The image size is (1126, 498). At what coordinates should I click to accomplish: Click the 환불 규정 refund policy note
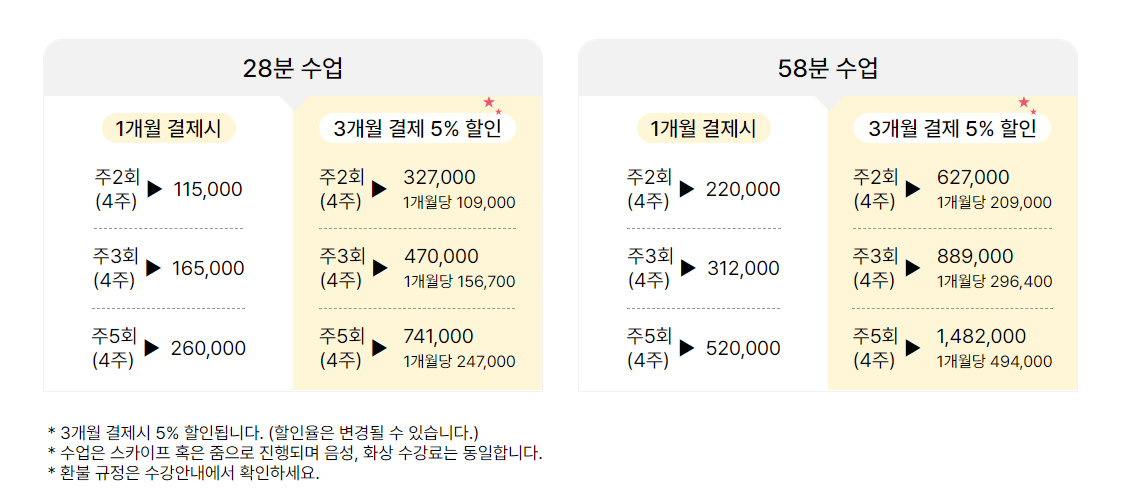(183, 474)
